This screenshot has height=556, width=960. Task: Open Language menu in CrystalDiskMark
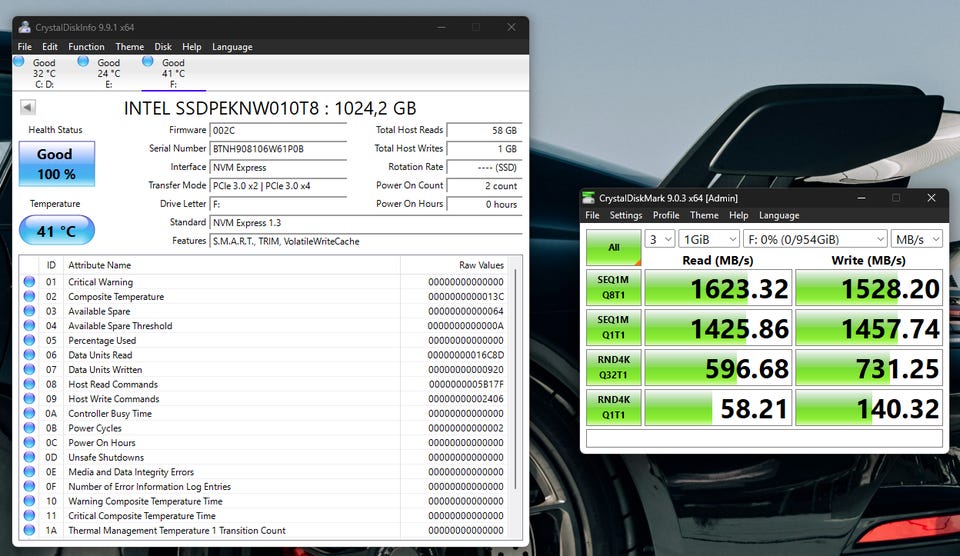point(779,215)
